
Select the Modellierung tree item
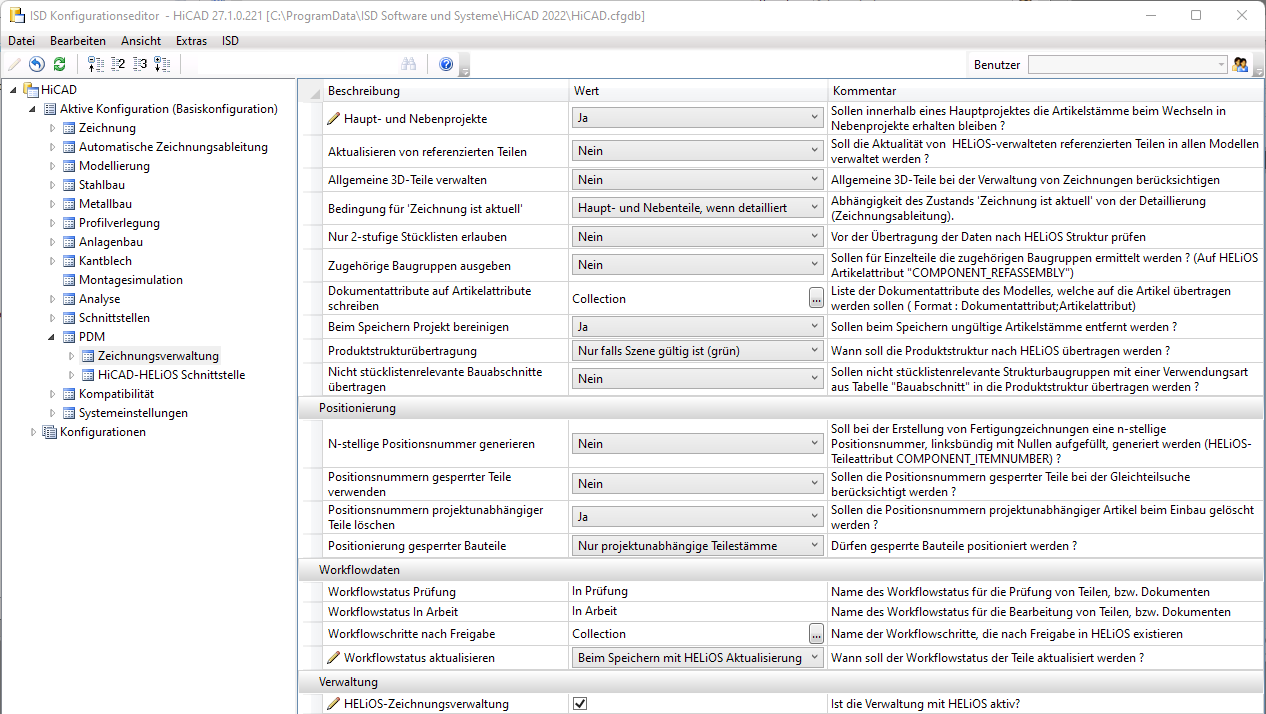(x=114, y=166)
